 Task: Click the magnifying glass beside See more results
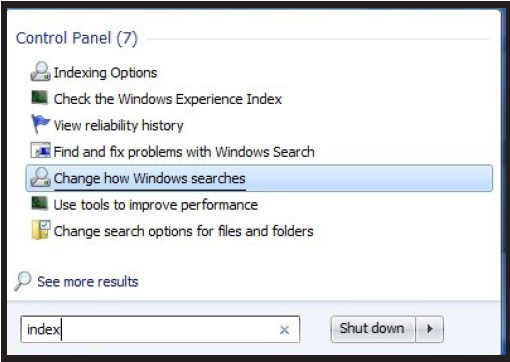[x=23, y=281]
